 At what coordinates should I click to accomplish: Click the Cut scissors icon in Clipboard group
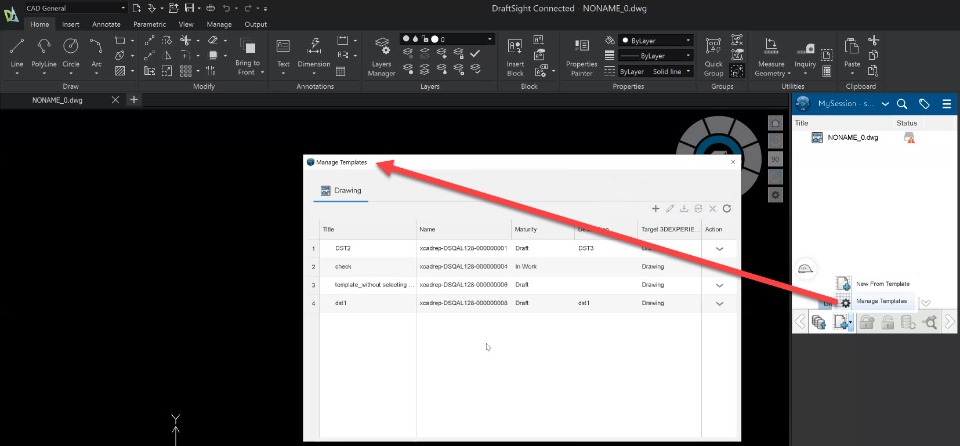tap(874, 40)
